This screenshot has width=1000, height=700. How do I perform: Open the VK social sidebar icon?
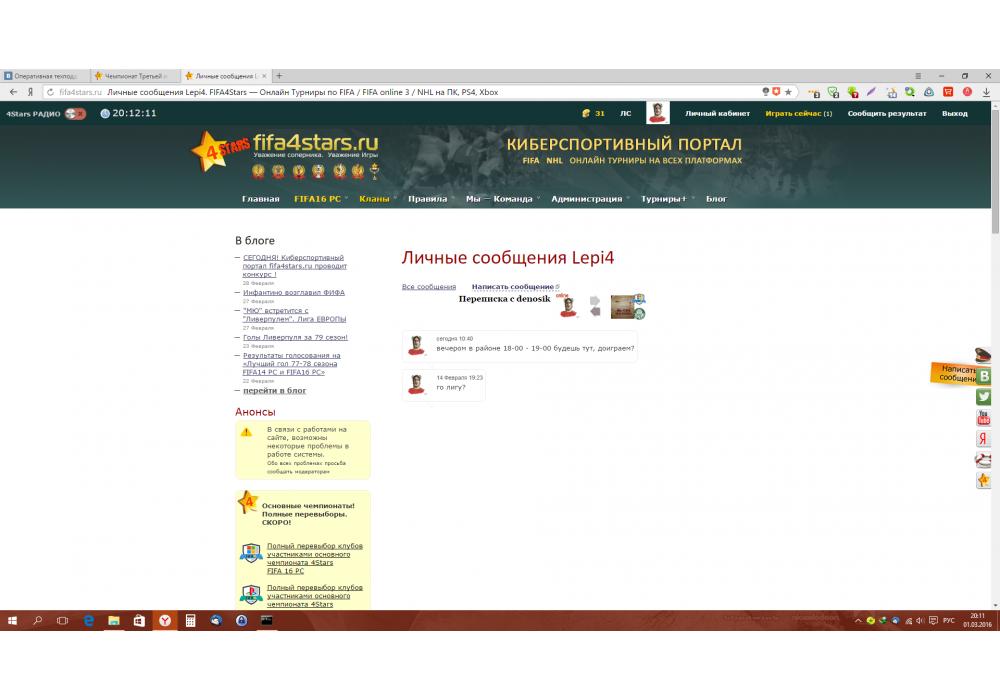tap(984, 376)
